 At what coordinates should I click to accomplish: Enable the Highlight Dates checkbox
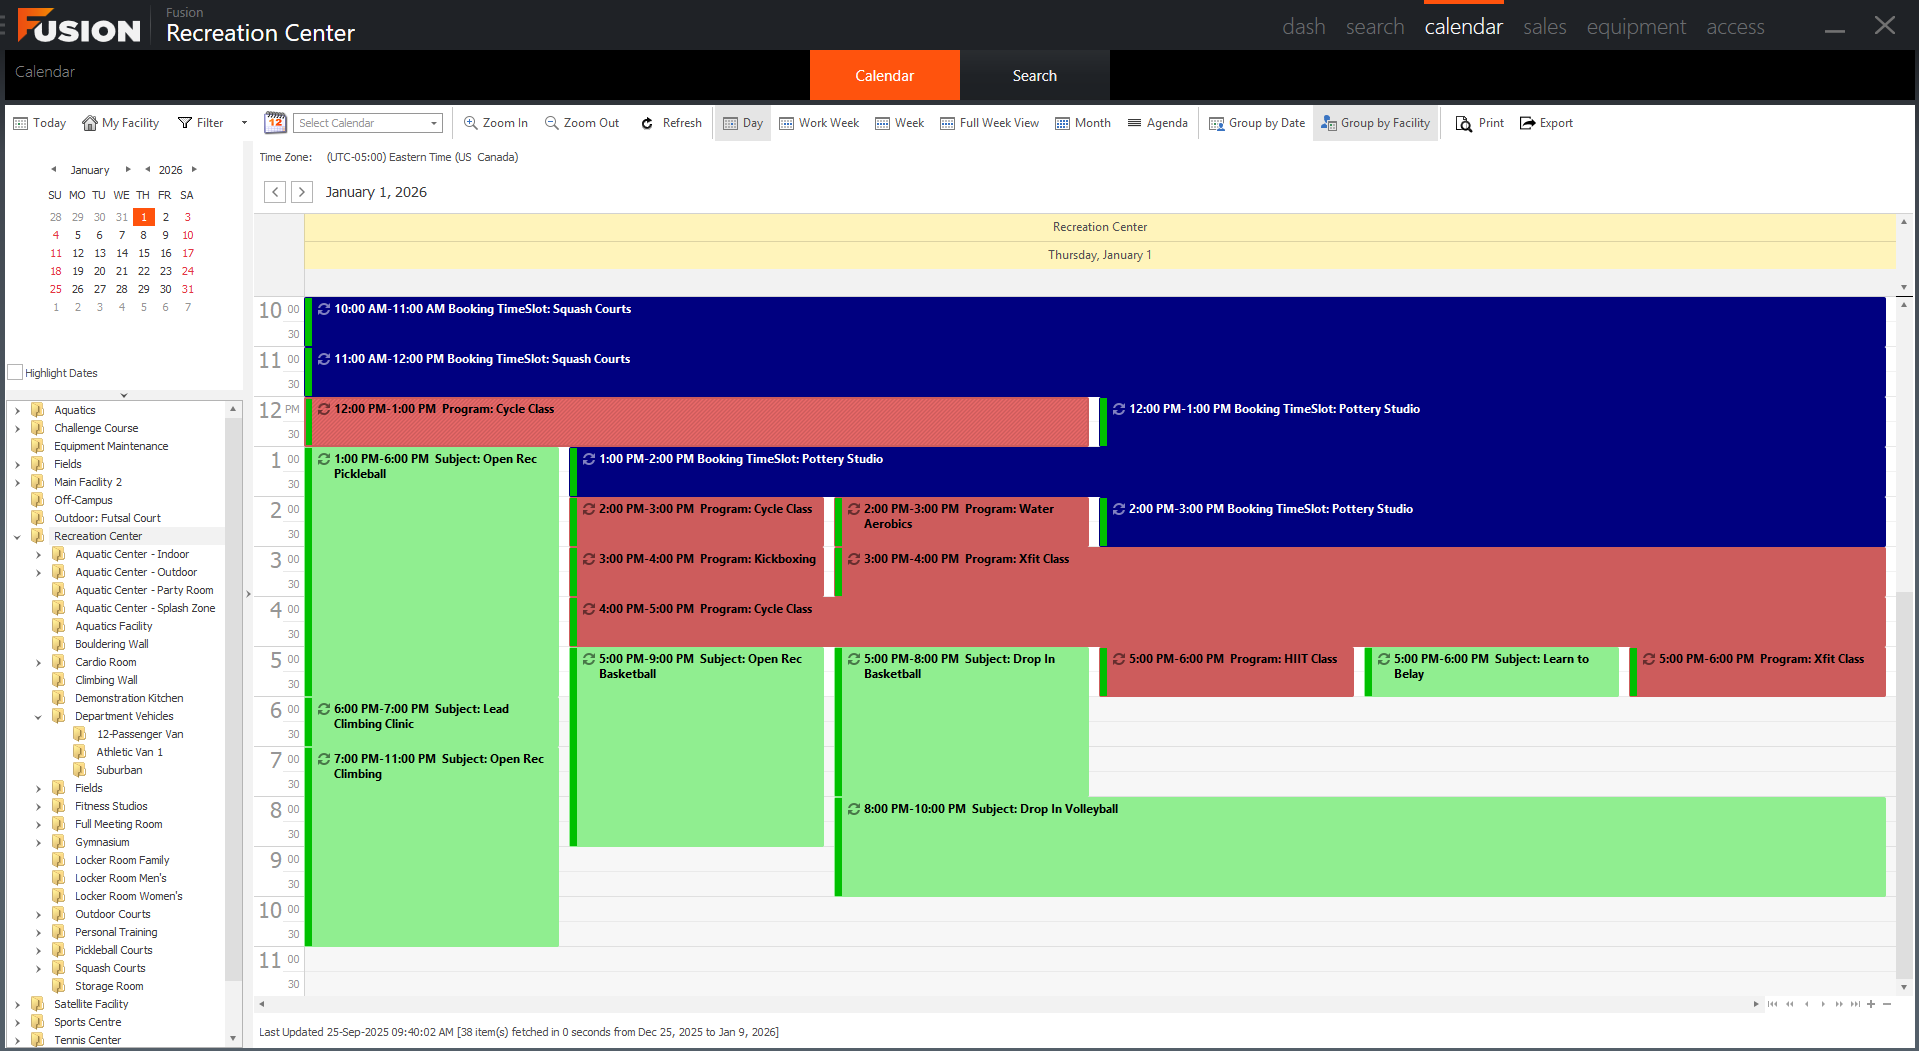[15, 372]
